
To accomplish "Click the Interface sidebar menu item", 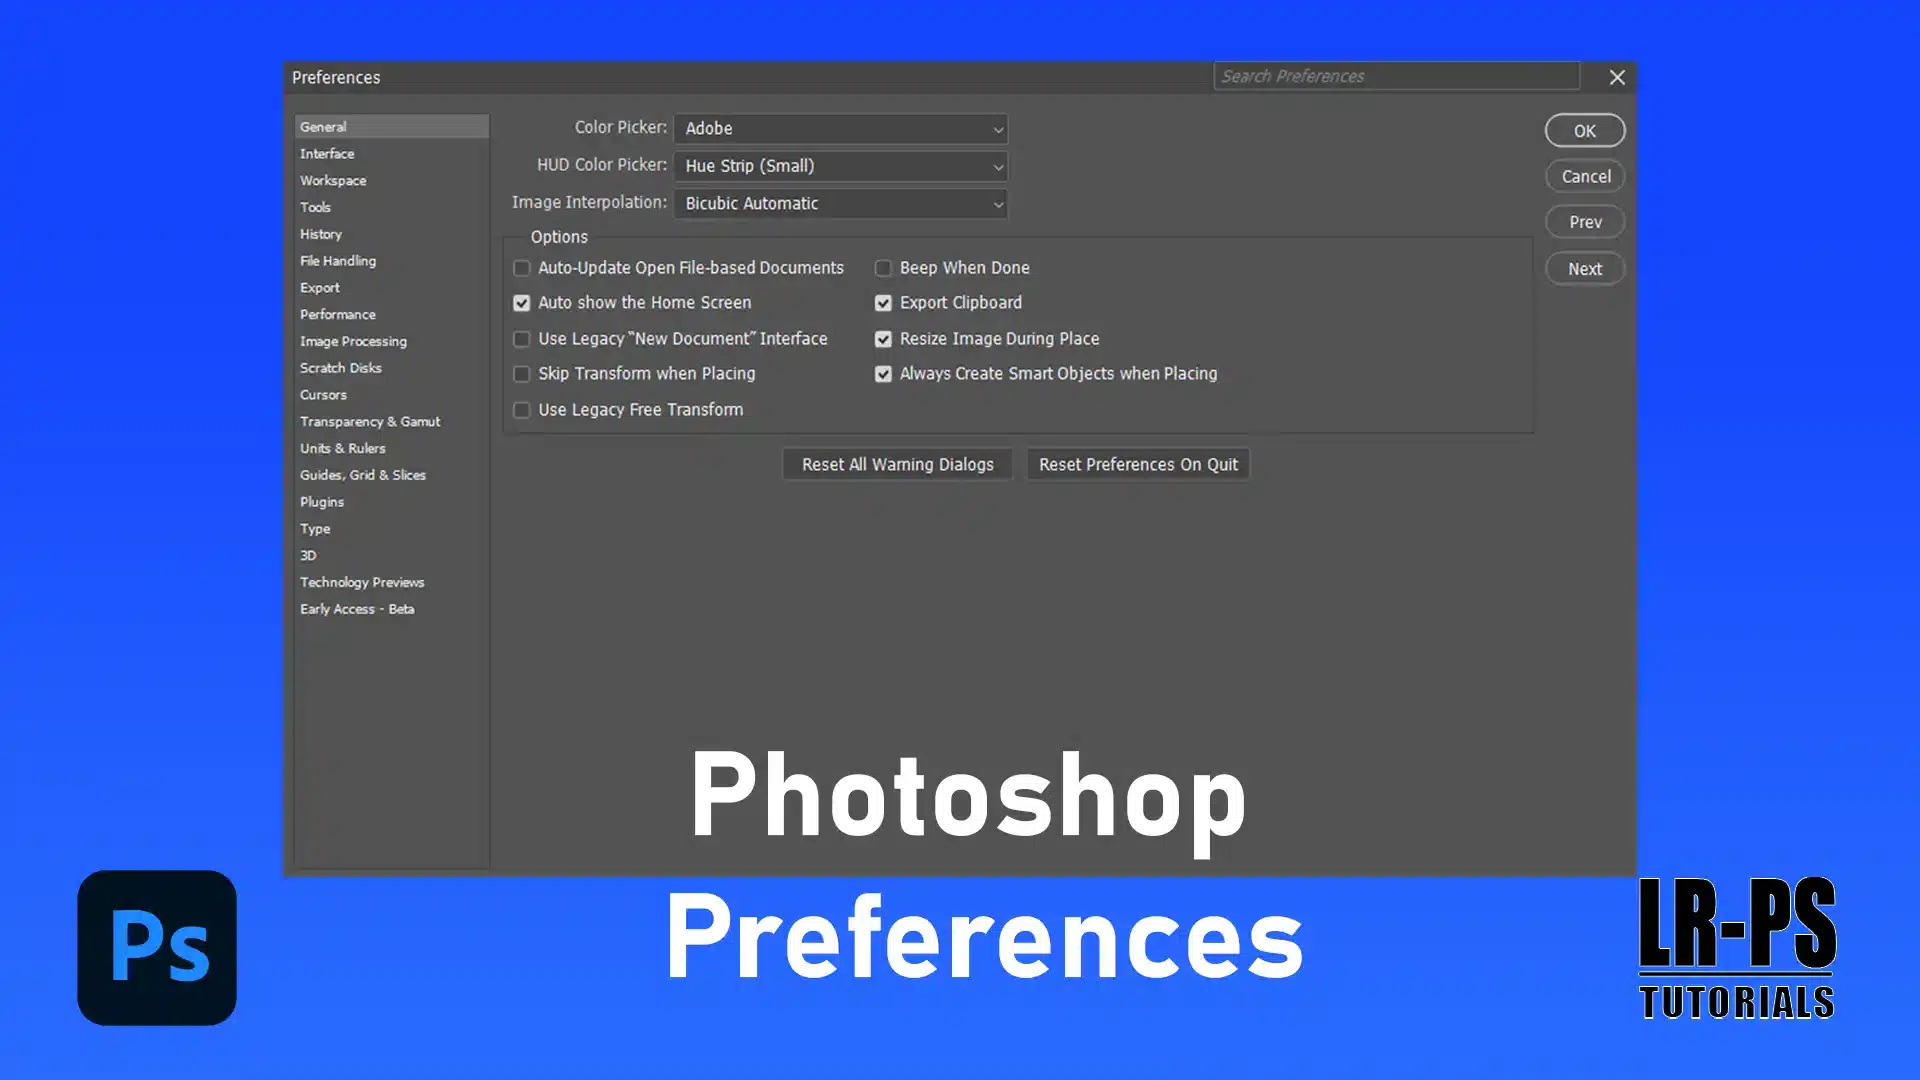I will coord(327,153).
